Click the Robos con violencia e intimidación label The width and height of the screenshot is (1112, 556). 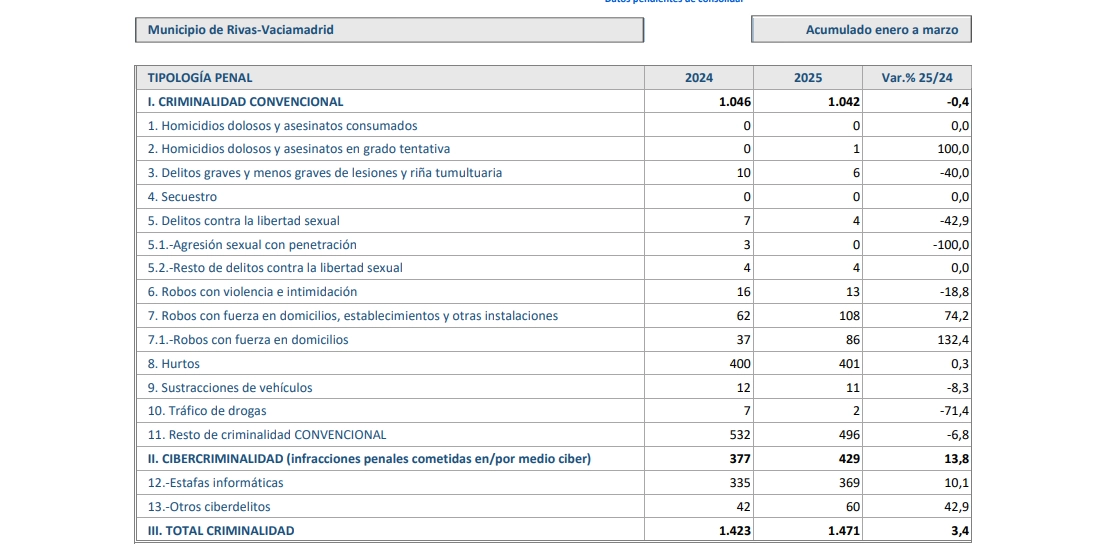(252, 292)
